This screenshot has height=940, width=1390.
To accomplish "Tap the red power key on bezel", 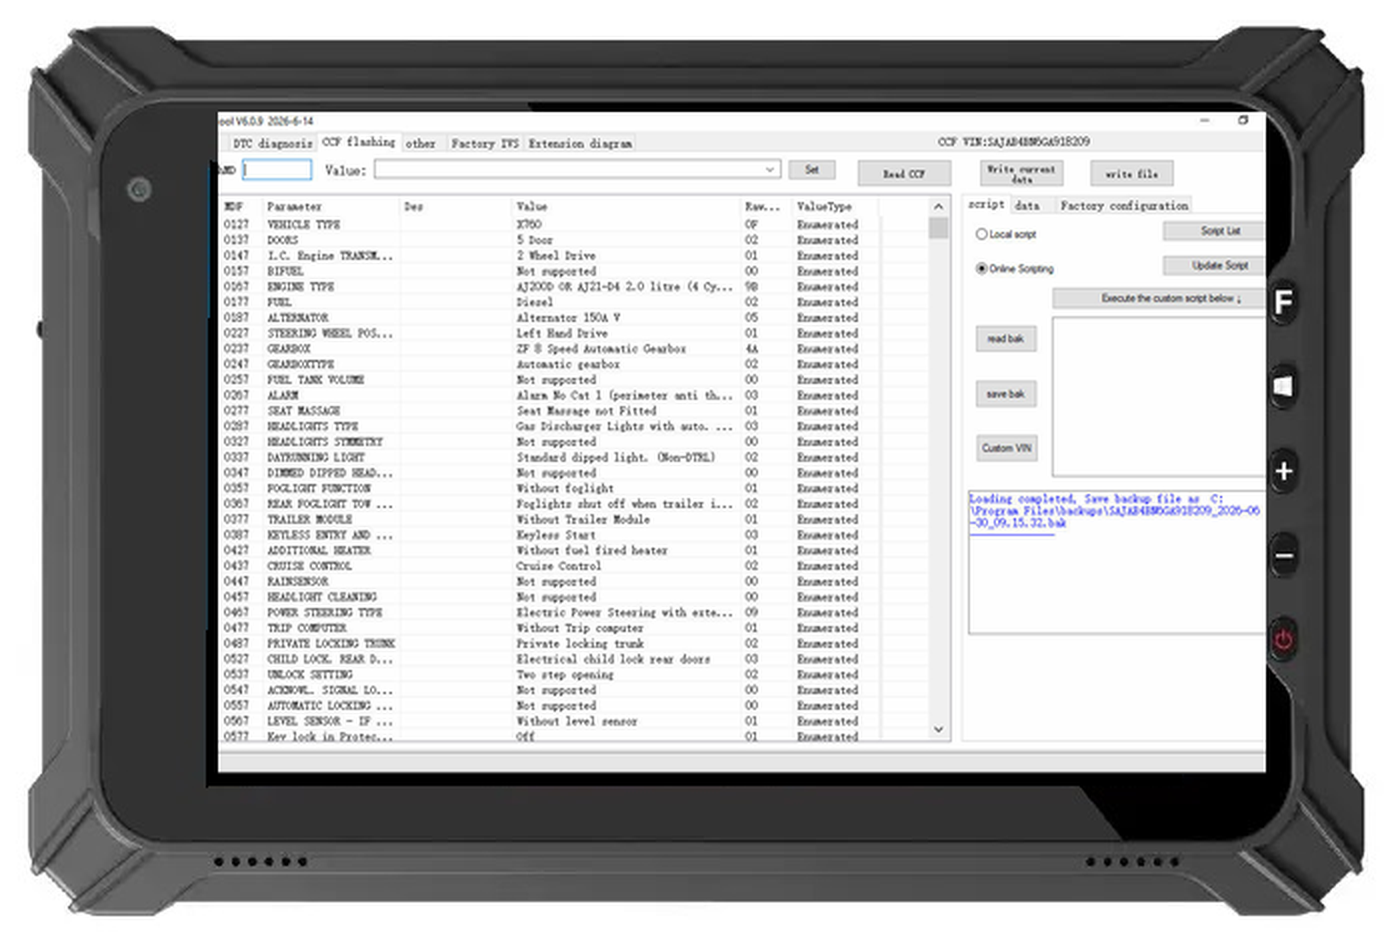I will coord(1284,639).
